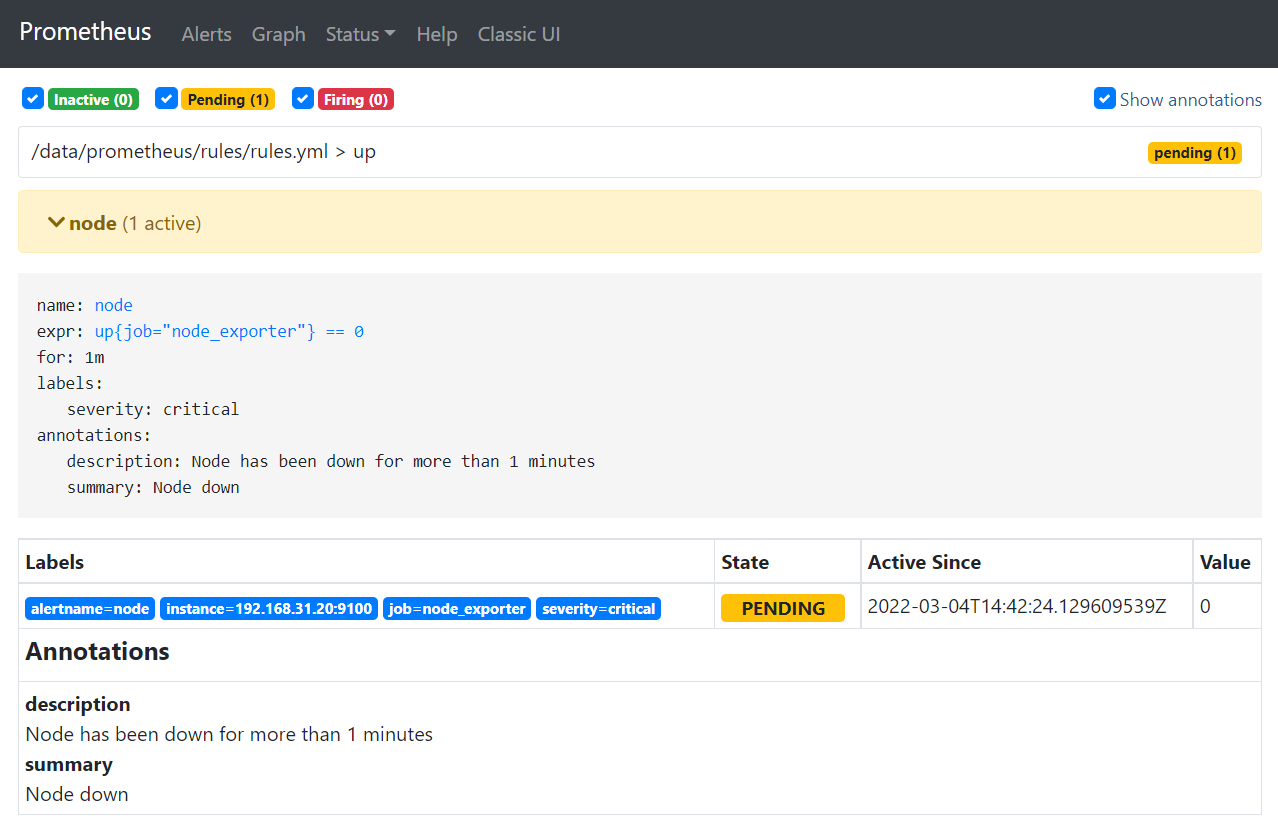
Task: Click the node rule name link
Action: (x=113, y=305)
